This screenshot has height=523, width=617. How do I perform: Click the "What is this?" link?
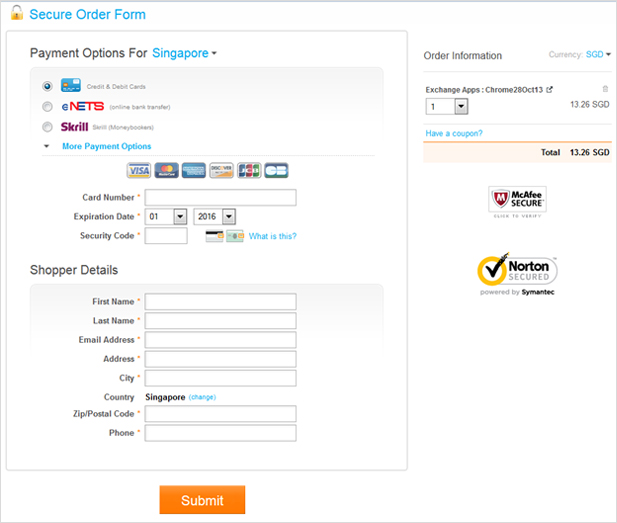point(272,236)
